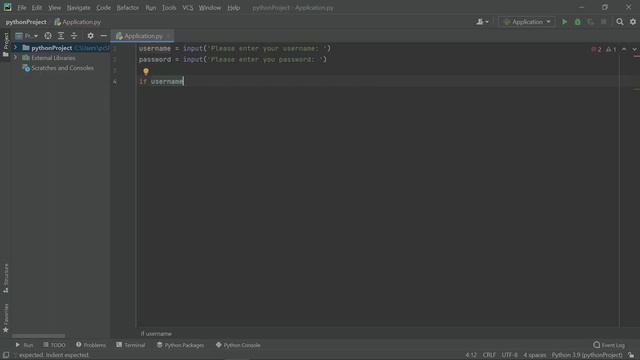
Task: Open the Terminal tool window
Action: (130, 345)
